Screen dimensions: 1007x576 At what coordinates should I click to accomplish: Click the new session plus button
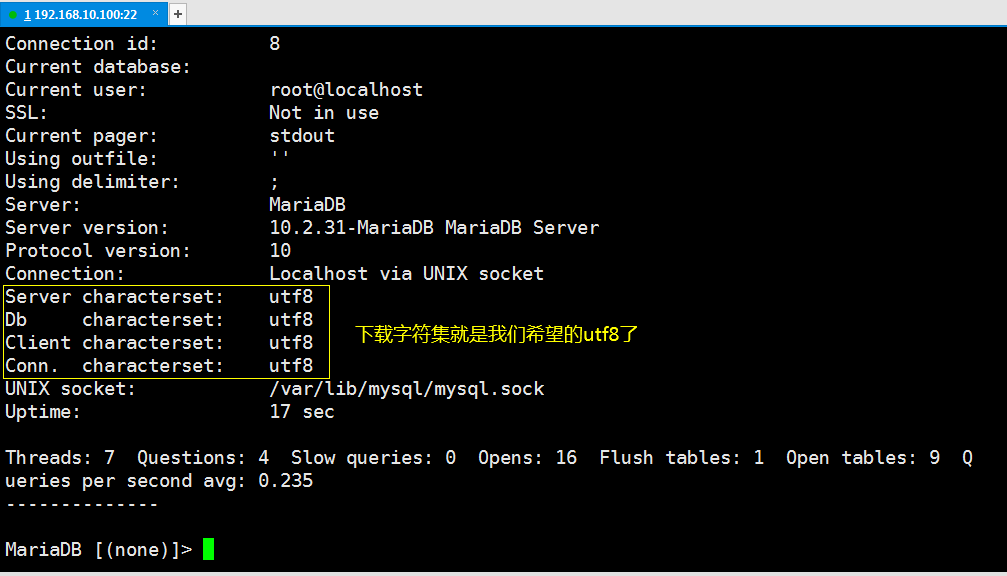click(178, 13)
